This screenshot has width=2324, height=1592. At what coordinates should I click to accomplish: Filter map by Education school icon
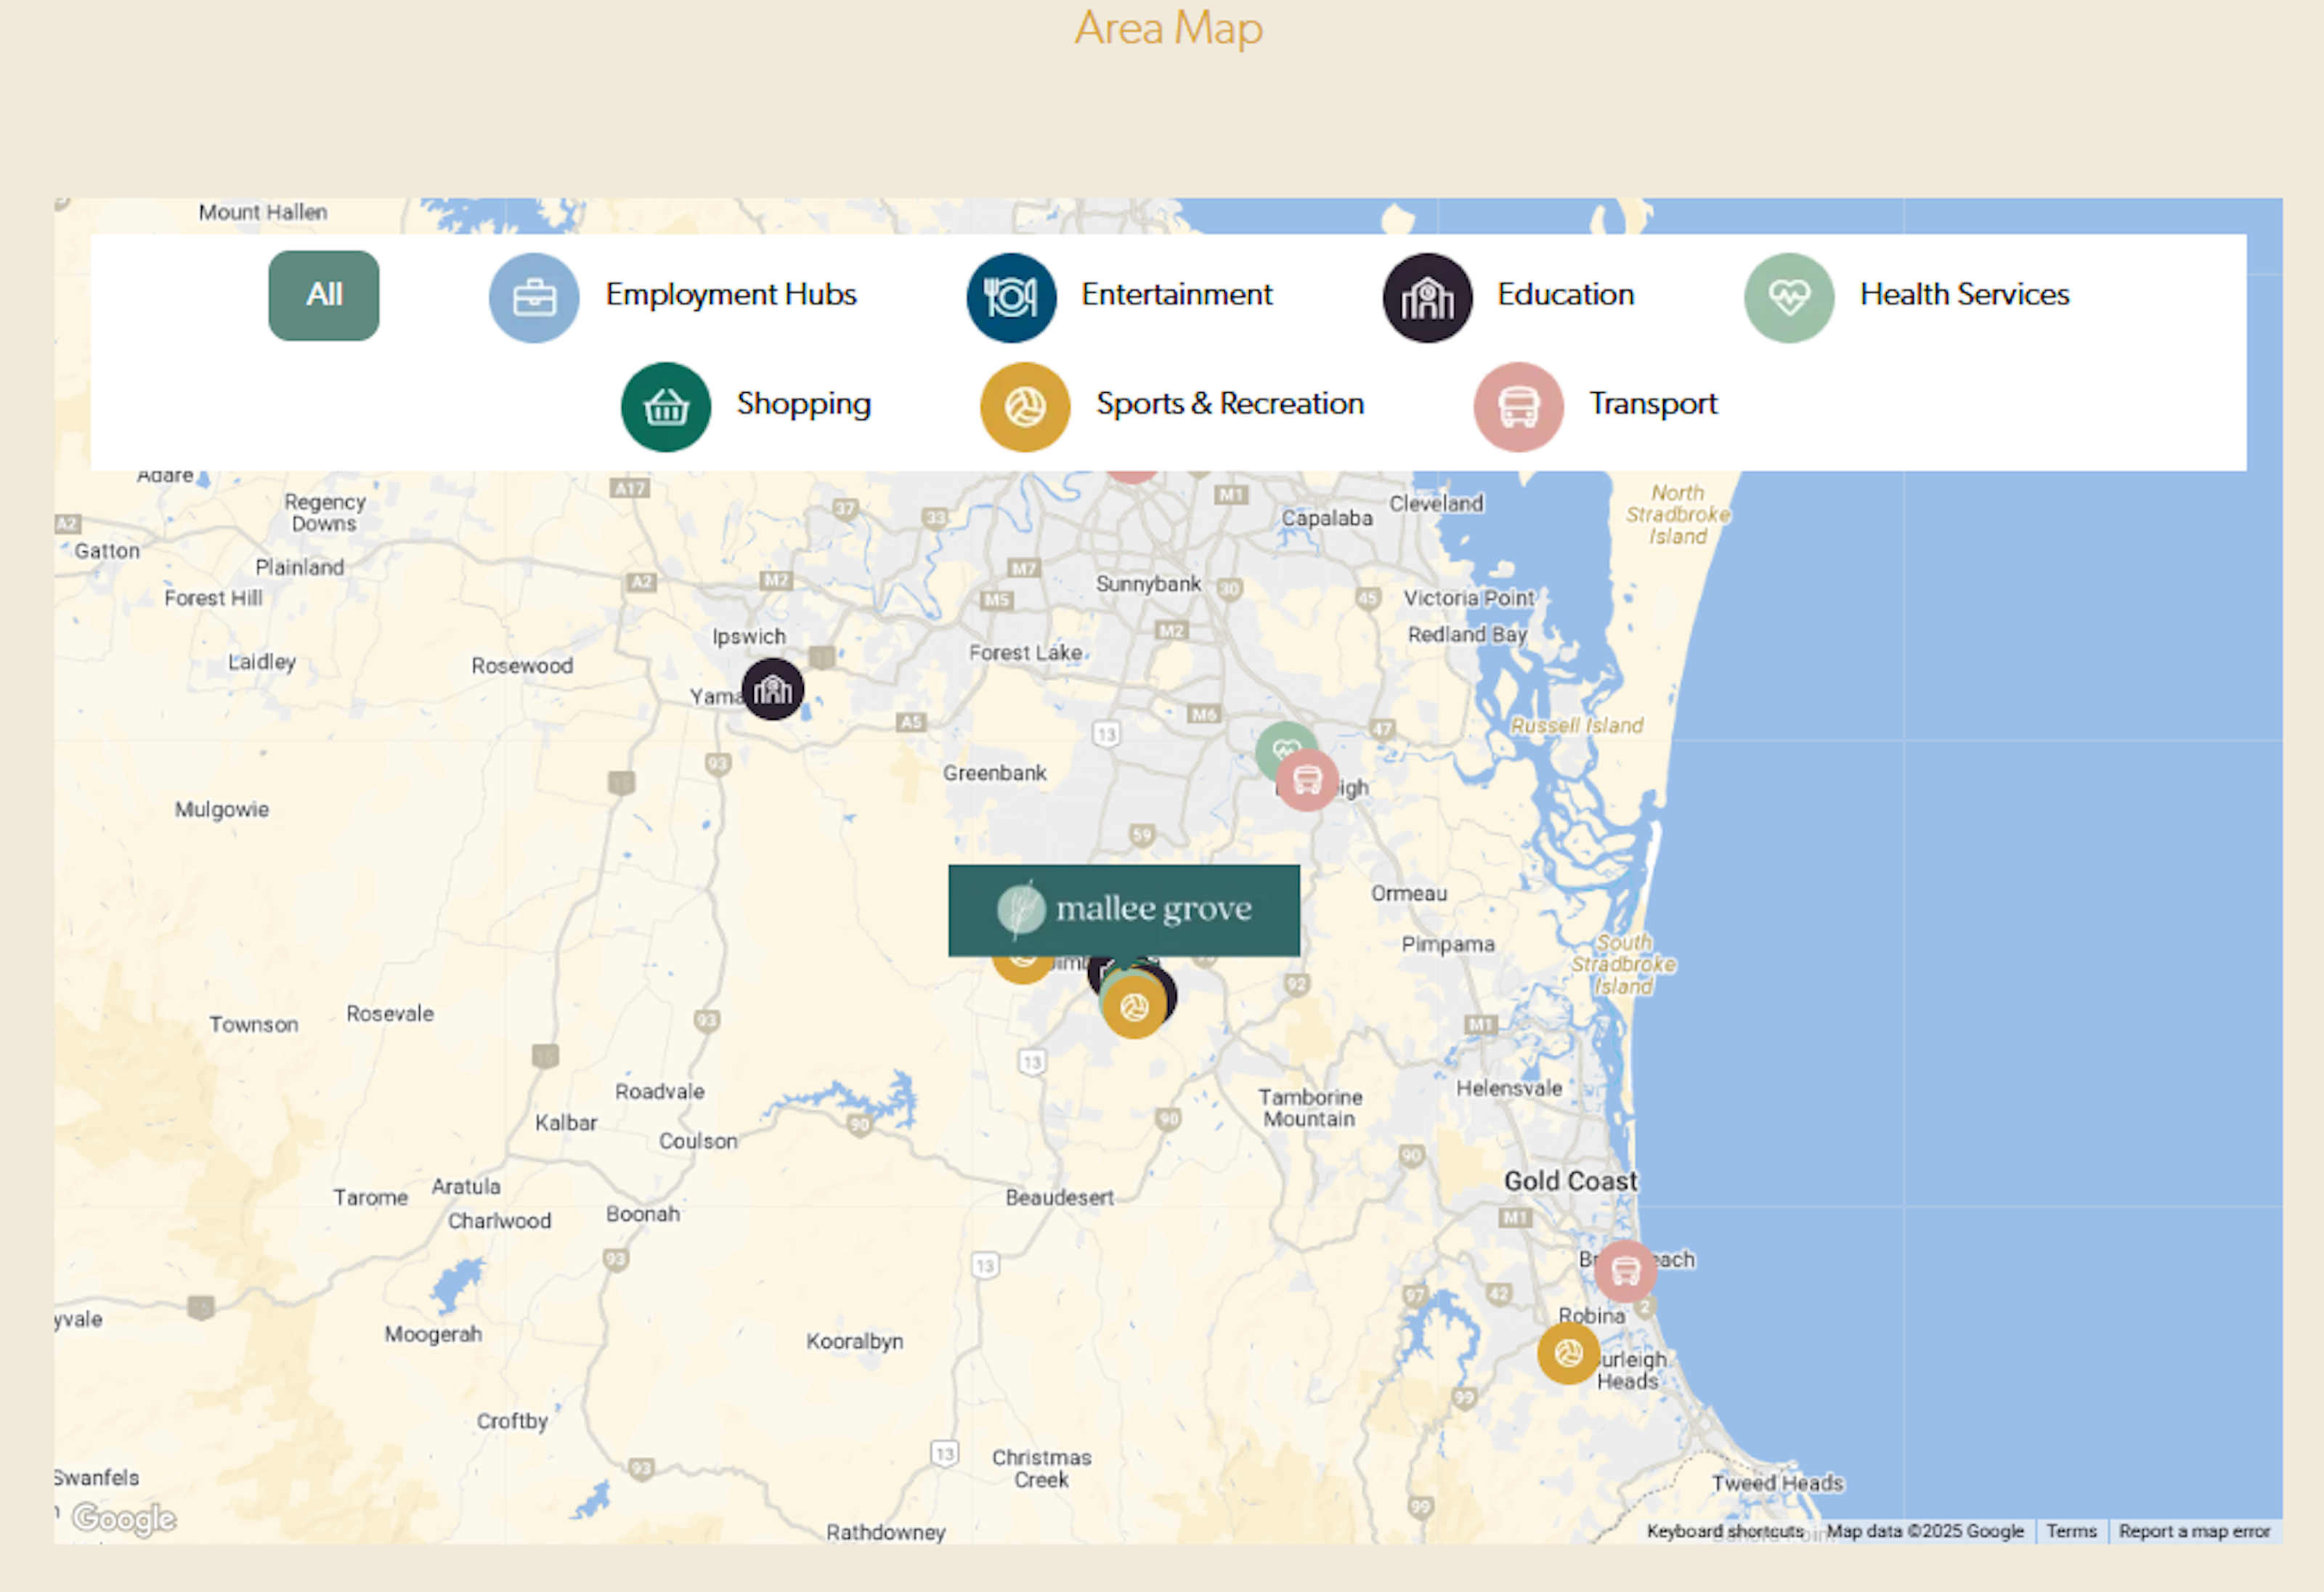click(1427, 297)
